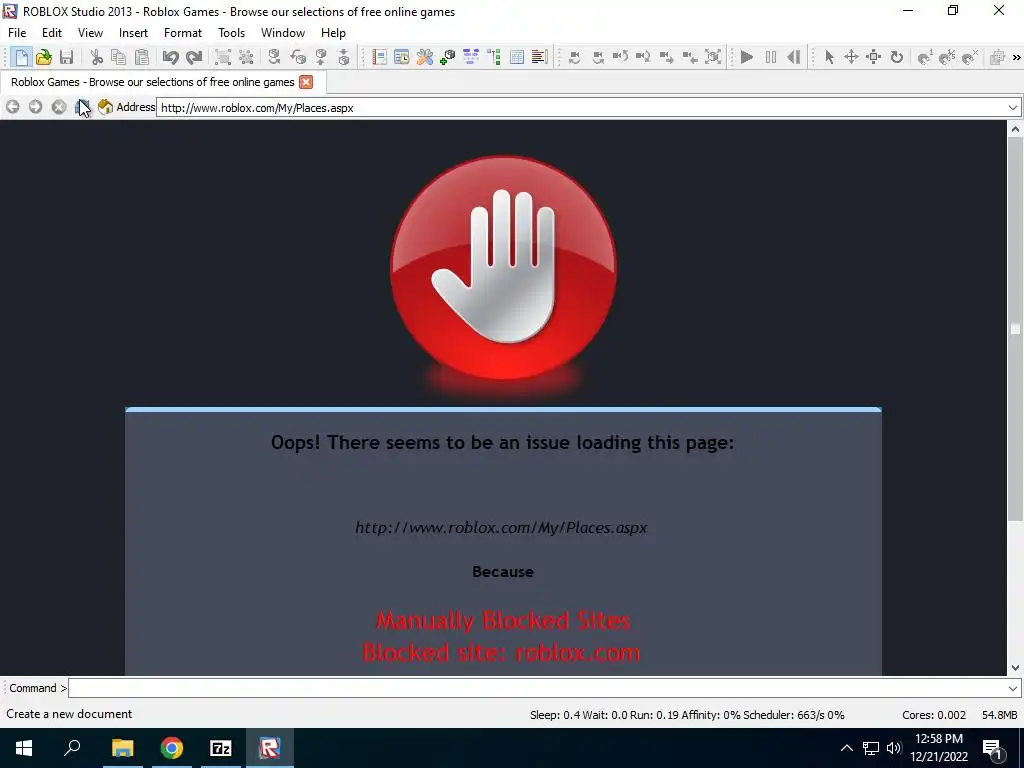Click the Copy icon

[x=118, y=57]
